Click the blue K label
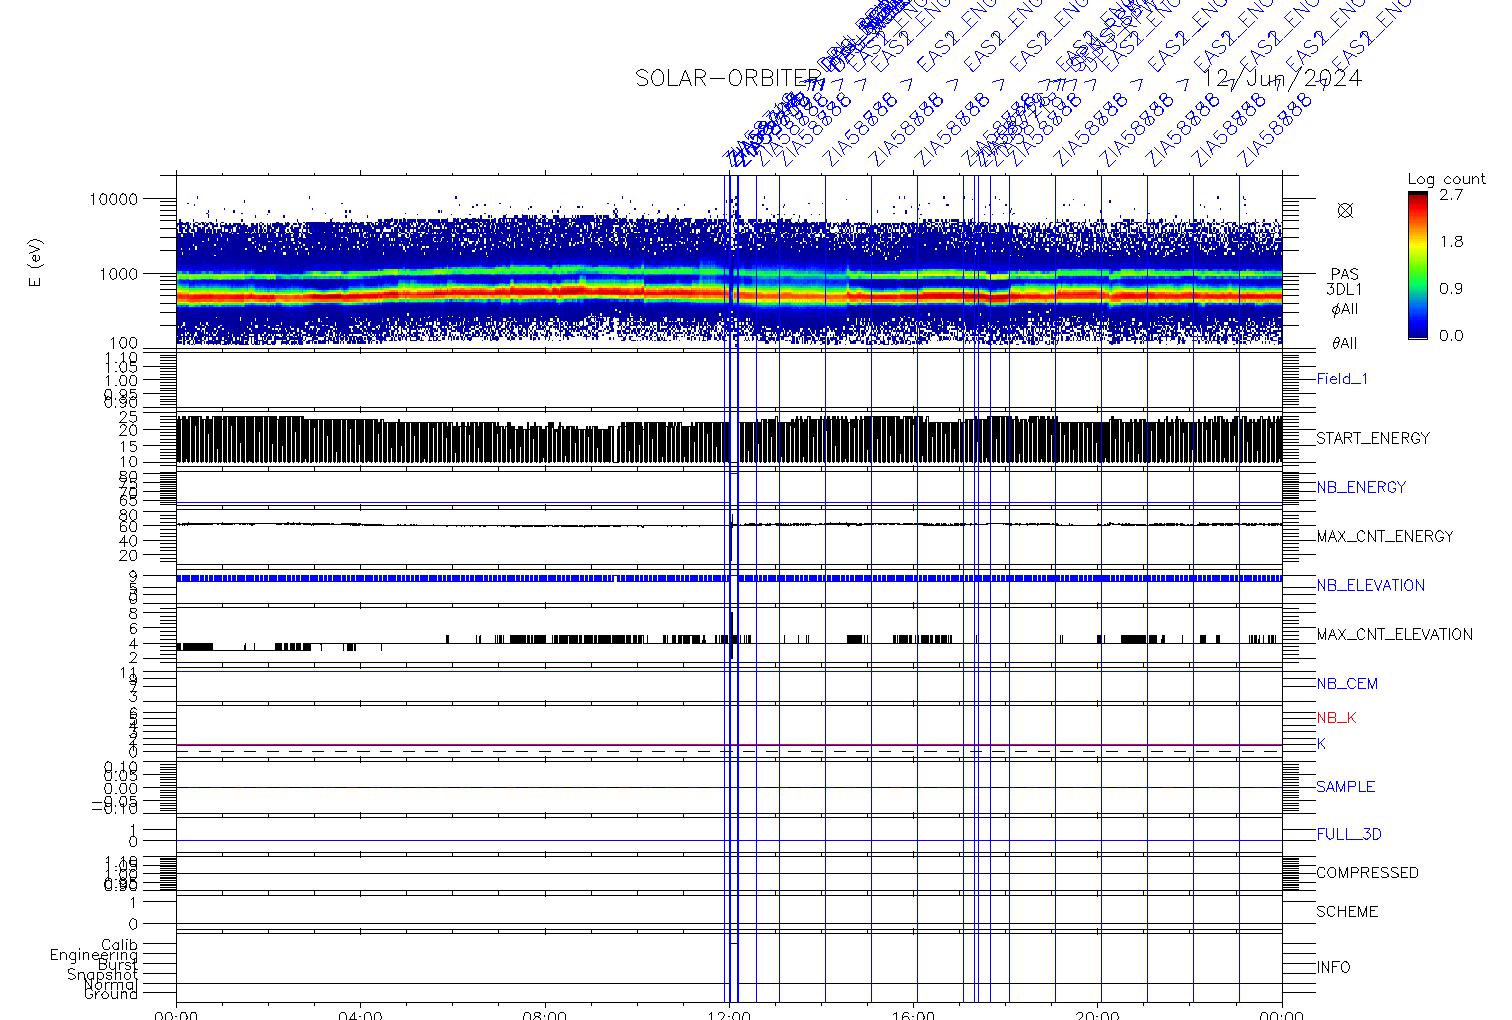The height and width of the screenshot is (1020, 1512). tap(1321, 744)
